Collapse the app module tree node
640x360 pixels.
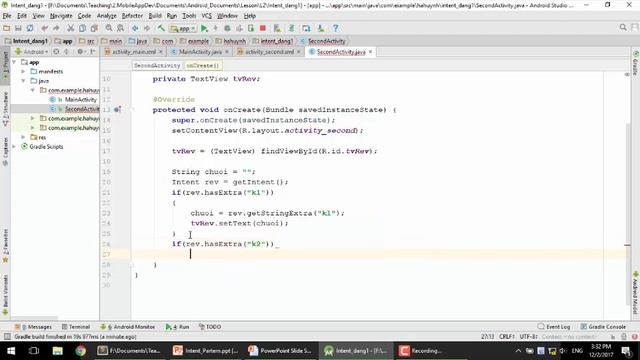pyautogui.click(x=14, y=62)
